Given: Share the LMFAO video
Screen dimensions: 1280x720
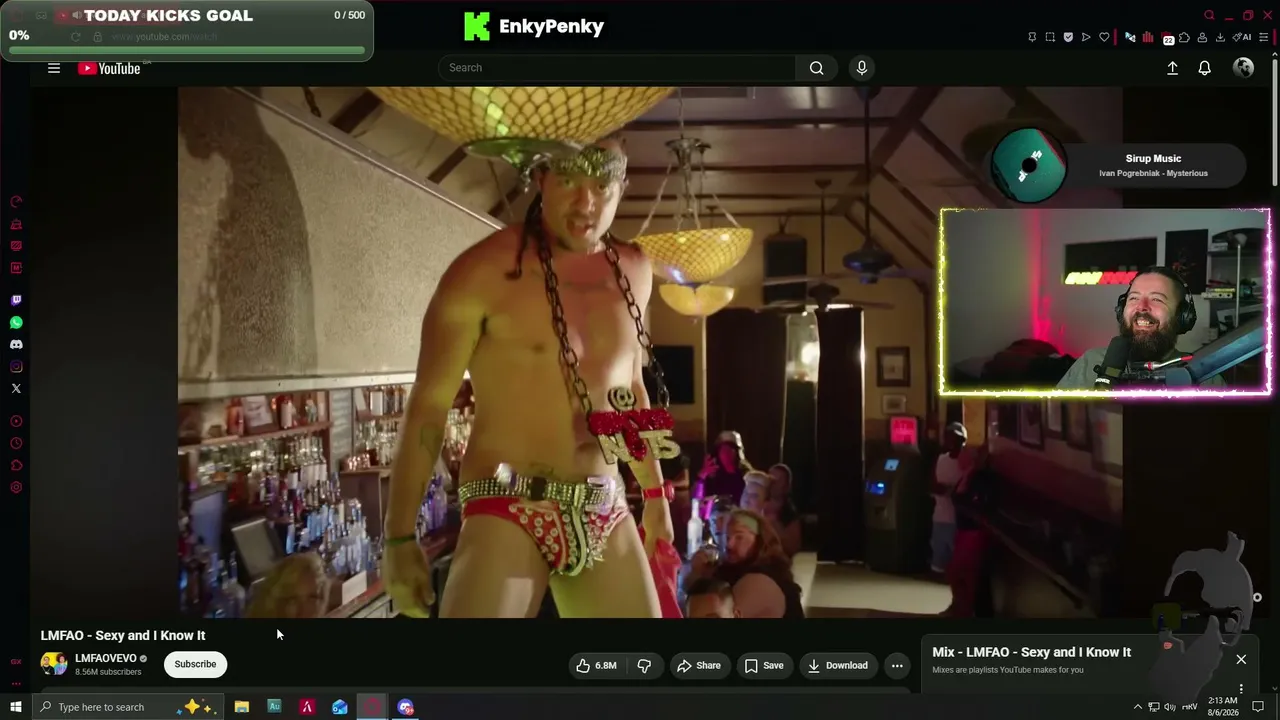Looking at the screenshot, I should coord(698,666).
